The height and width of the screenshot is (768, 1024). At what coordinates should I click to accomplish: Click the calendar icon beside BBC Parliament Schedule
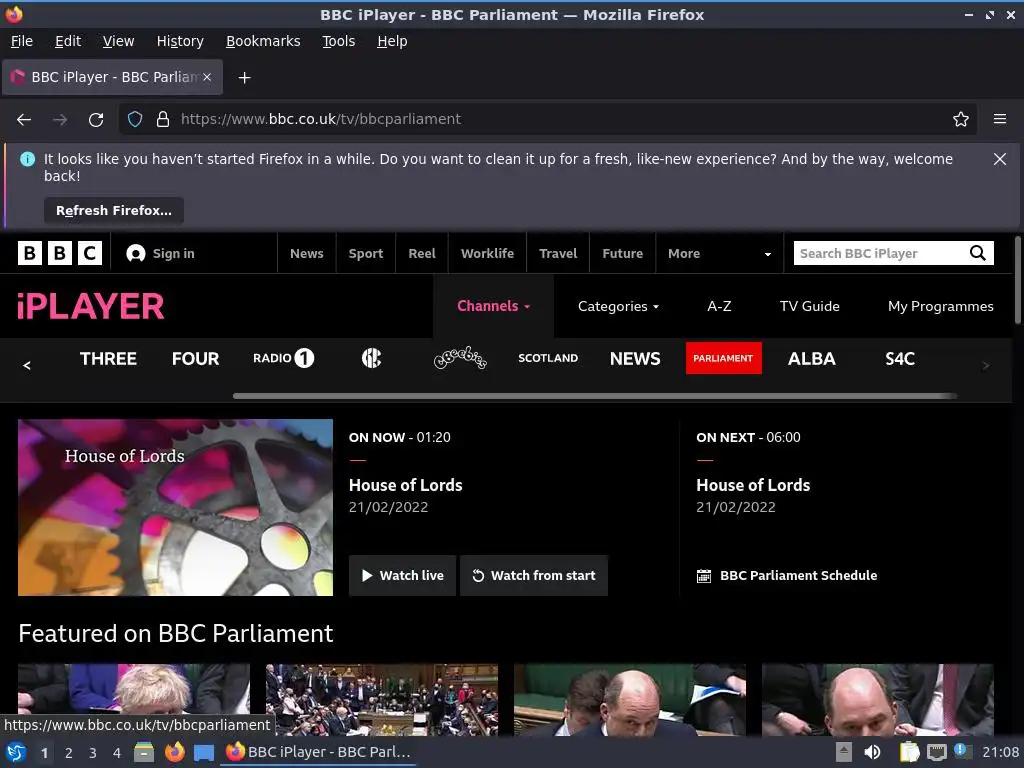[704, 576]
